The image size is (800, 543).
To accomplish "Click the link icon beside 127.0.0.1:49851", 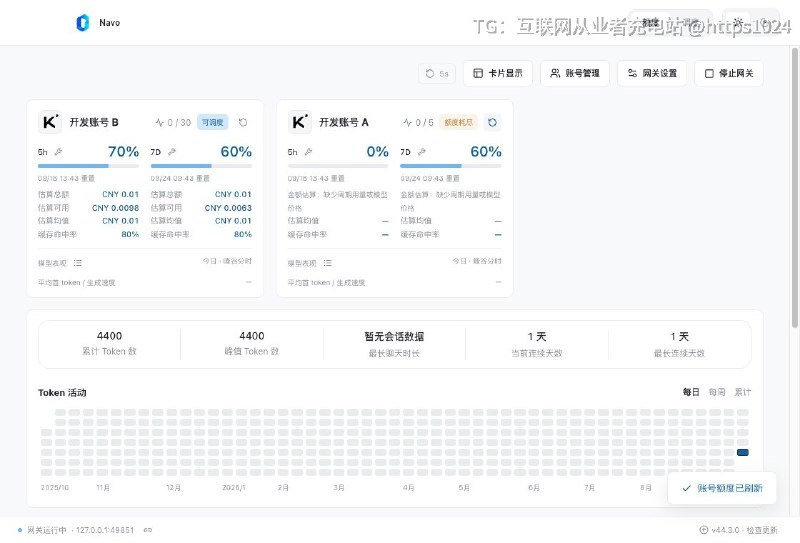I will (x=147, y=530).
